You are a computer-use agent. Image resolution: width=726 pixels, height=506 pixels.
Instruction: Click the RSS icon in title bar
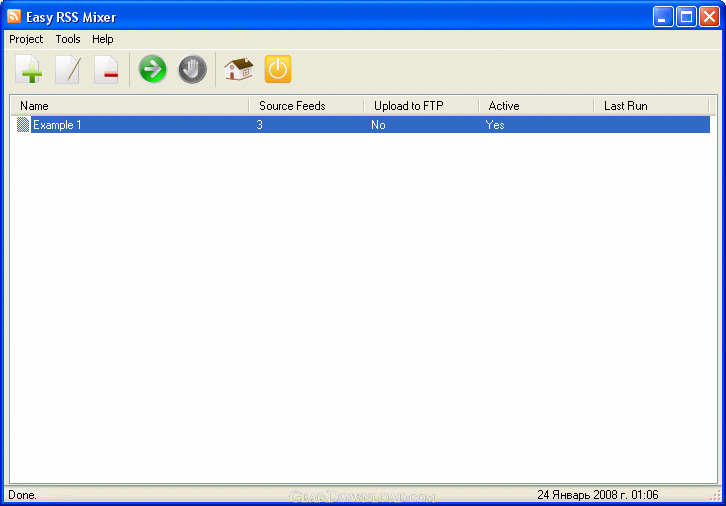point(14,16)
